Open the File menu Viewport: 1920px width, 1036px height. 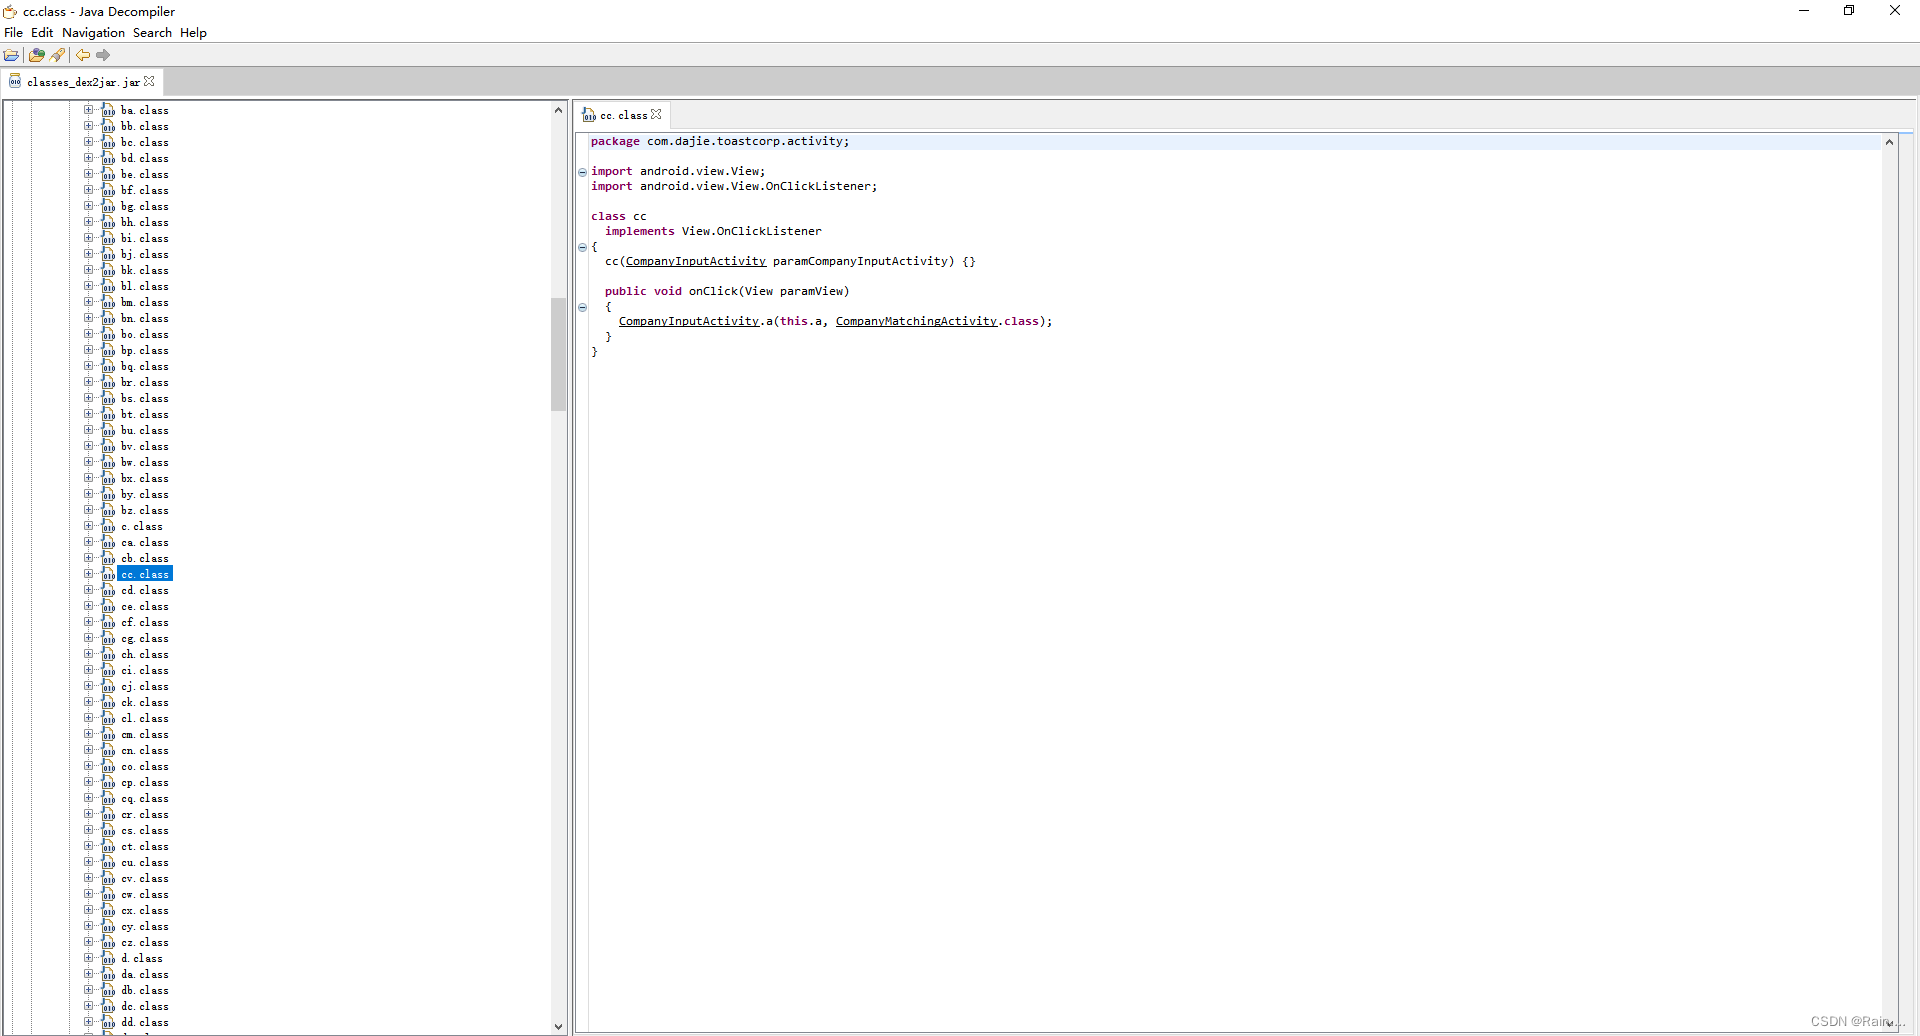[13, 33]
